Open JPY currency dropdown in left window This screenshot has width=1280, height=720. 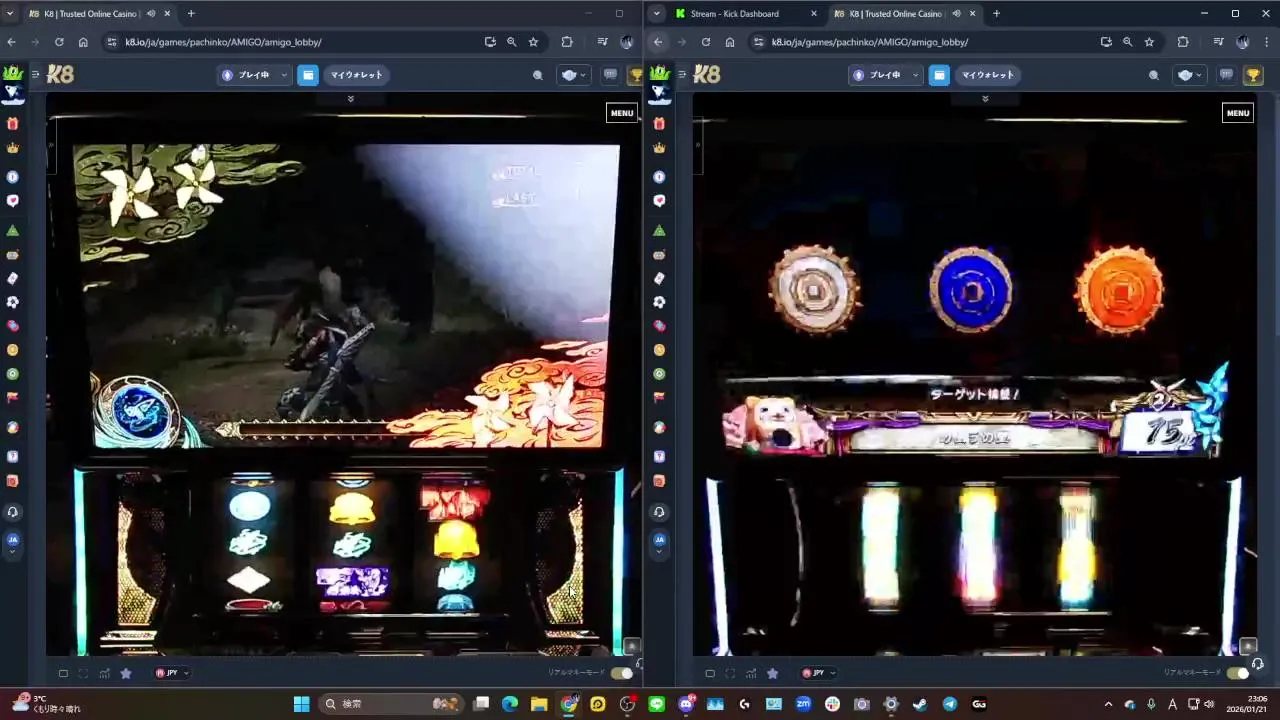click(x=172, y=673)
